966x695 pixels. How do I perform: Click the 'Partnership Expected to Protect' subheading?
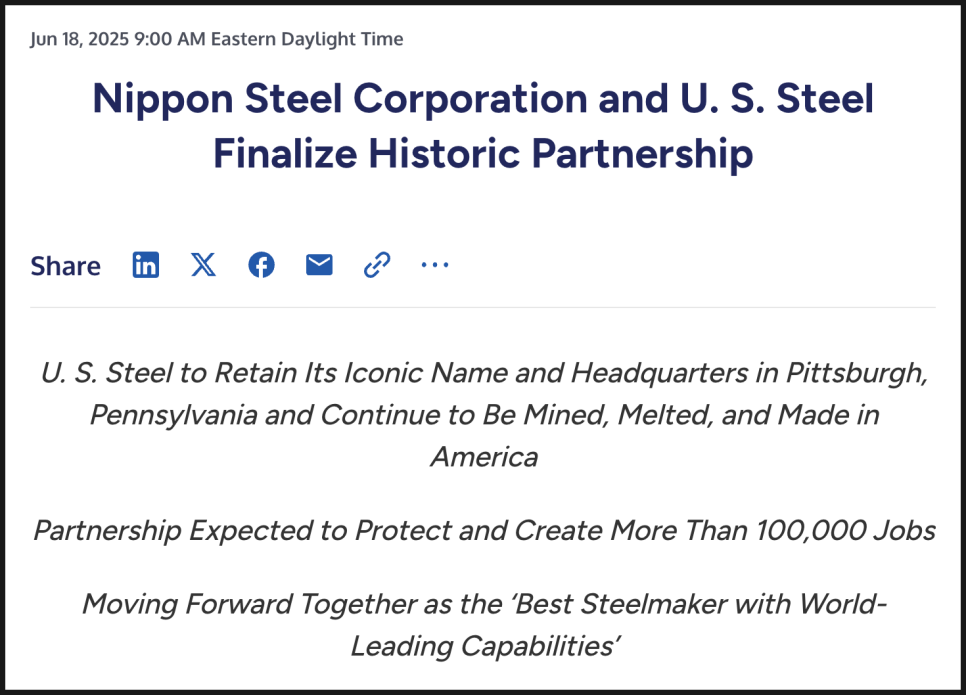click(484, 530)
